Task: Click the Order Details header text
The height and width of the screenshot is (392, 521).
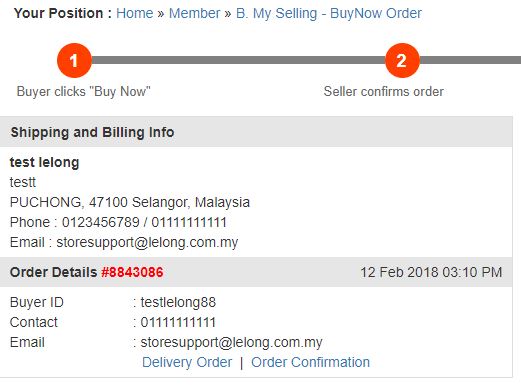Action: coord(53,272)
